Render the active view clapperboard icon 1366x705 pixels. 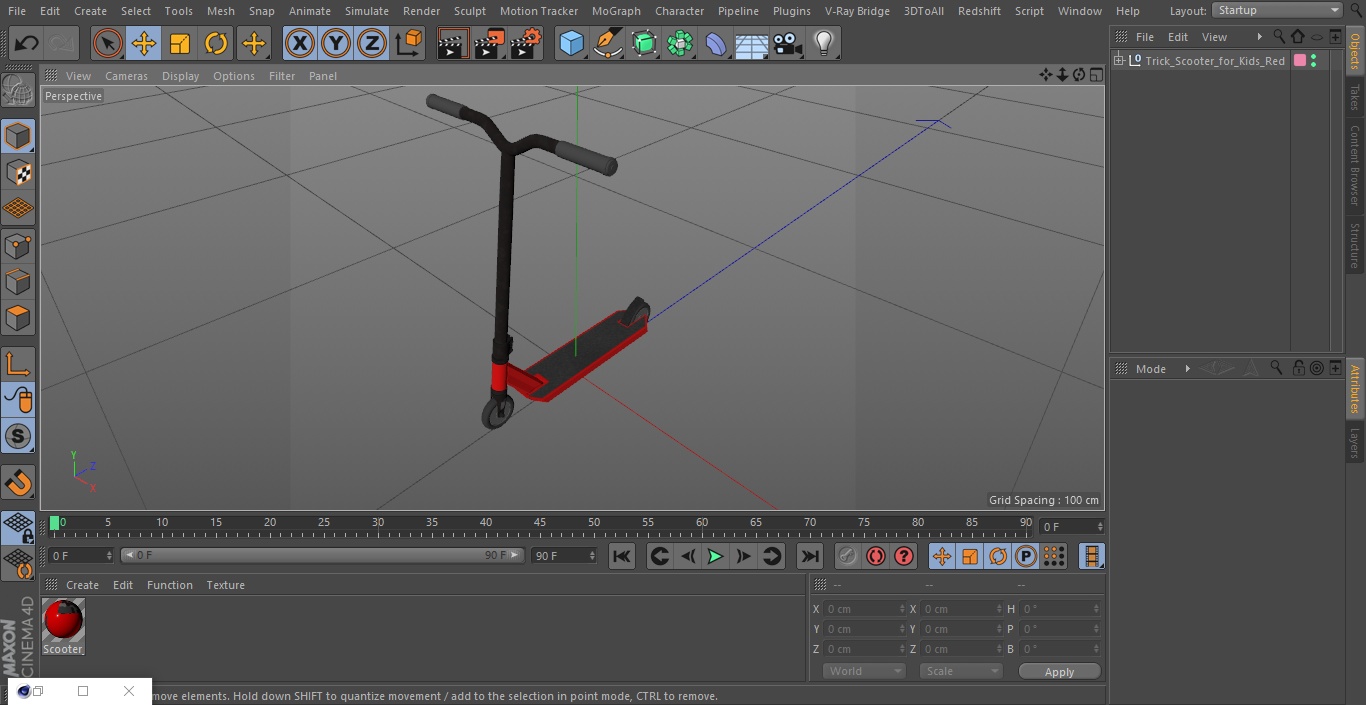pos(453,43)
